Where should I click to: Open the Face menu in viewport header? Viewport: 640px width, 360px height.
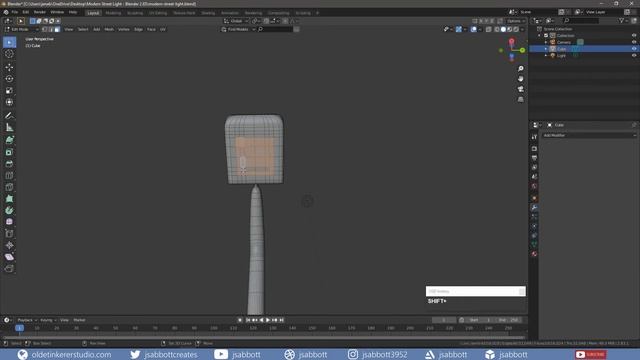[x=151, y=29]
